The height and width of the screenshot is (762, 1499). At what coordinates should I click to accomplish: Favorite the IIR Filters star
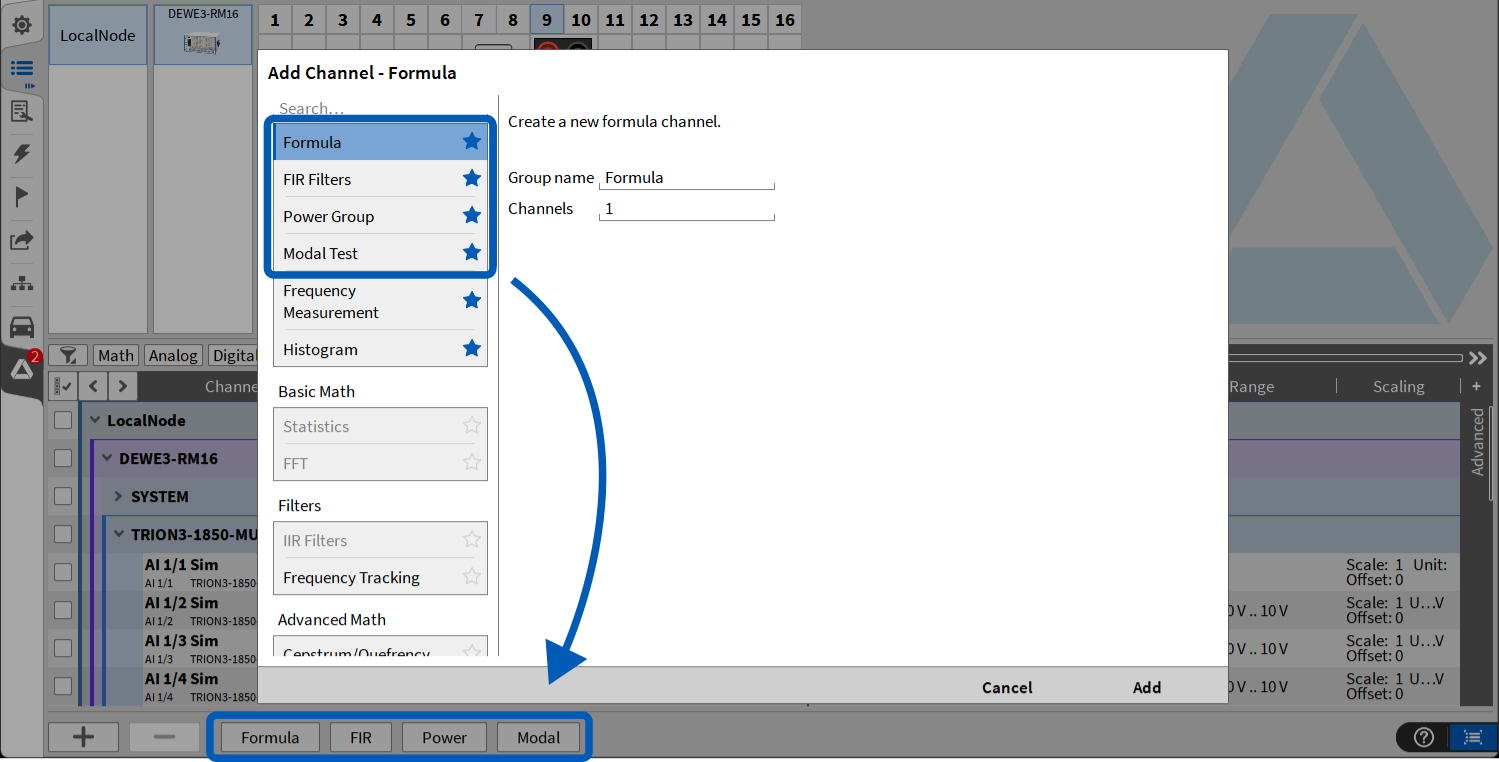click(472, 539)
